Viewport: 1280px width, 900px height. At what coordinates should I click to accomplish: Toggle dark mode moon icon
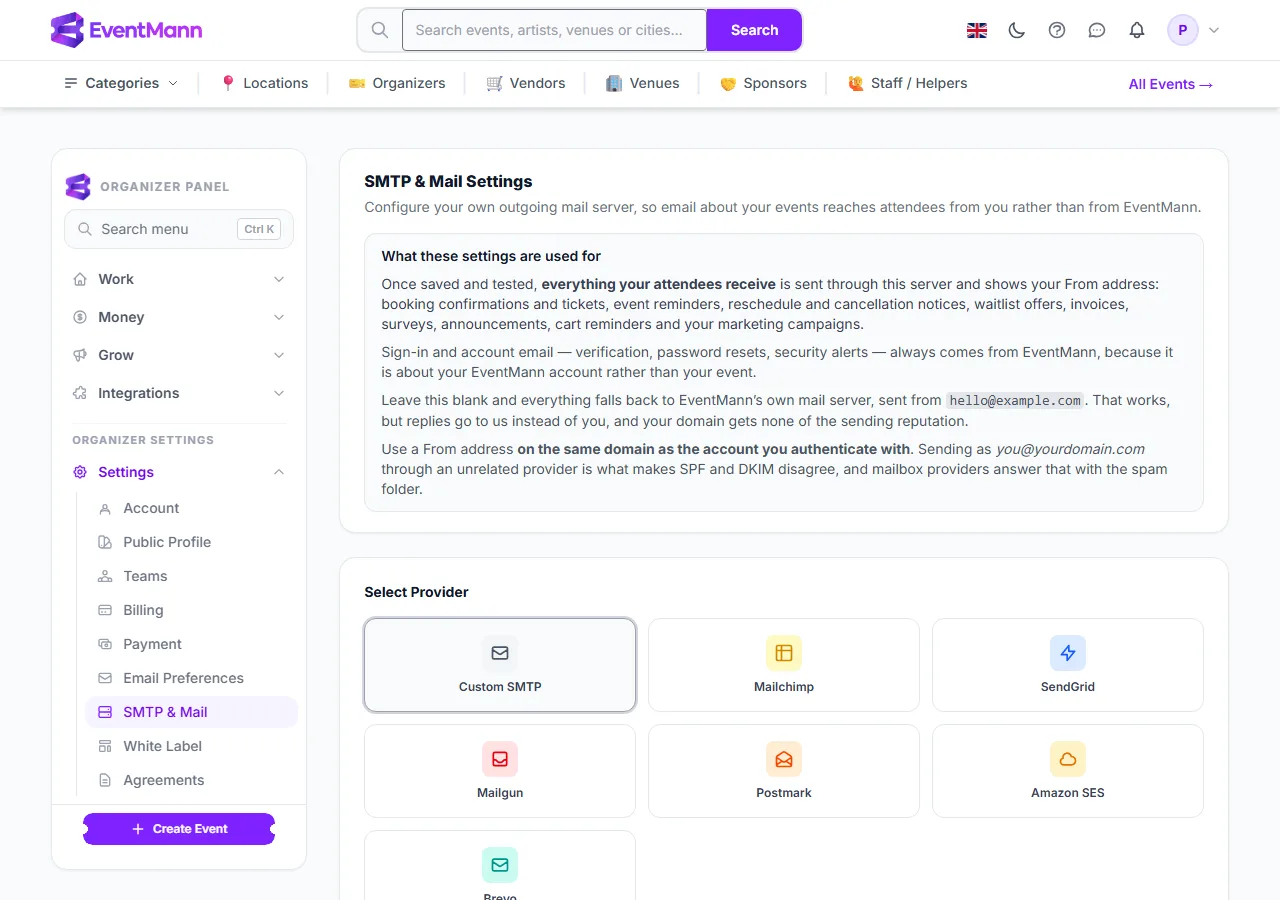pyautogui.click(x=1017, y=30)
